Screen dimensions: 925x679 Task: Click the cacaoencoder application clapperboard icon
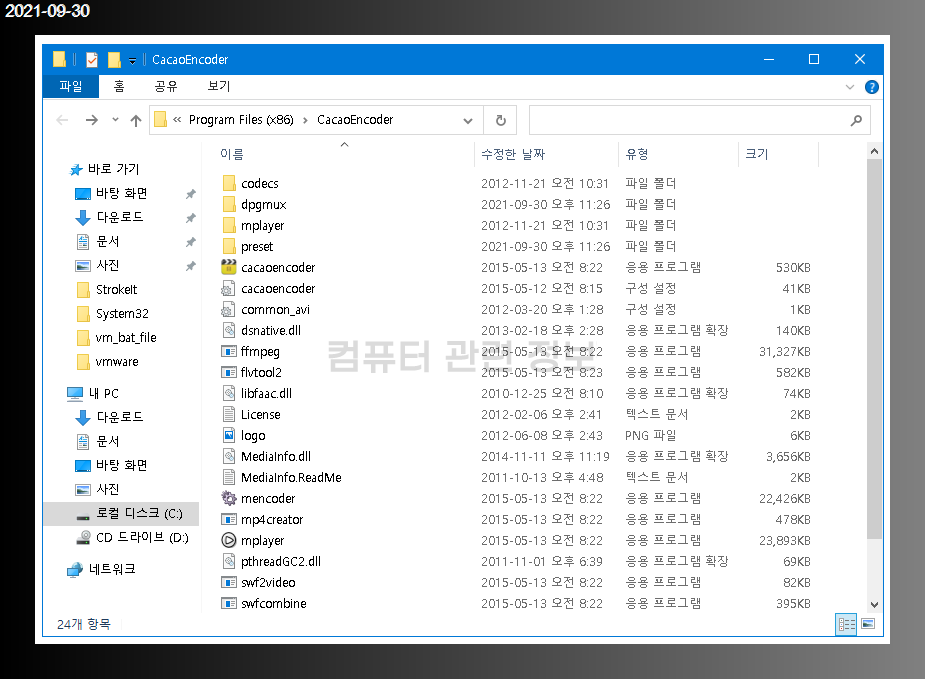click(228, 267)
